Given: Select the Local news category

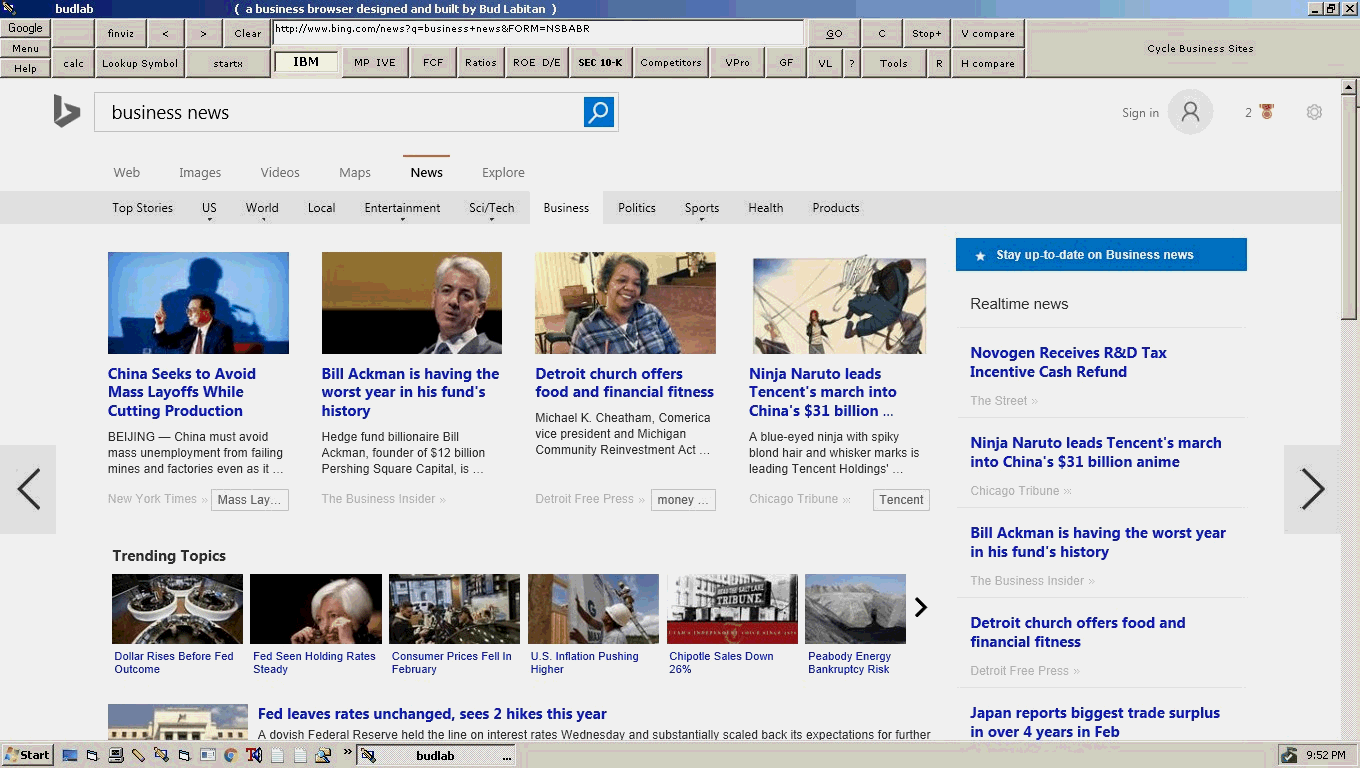Looking at the screenshot, I should coord(321,208).
